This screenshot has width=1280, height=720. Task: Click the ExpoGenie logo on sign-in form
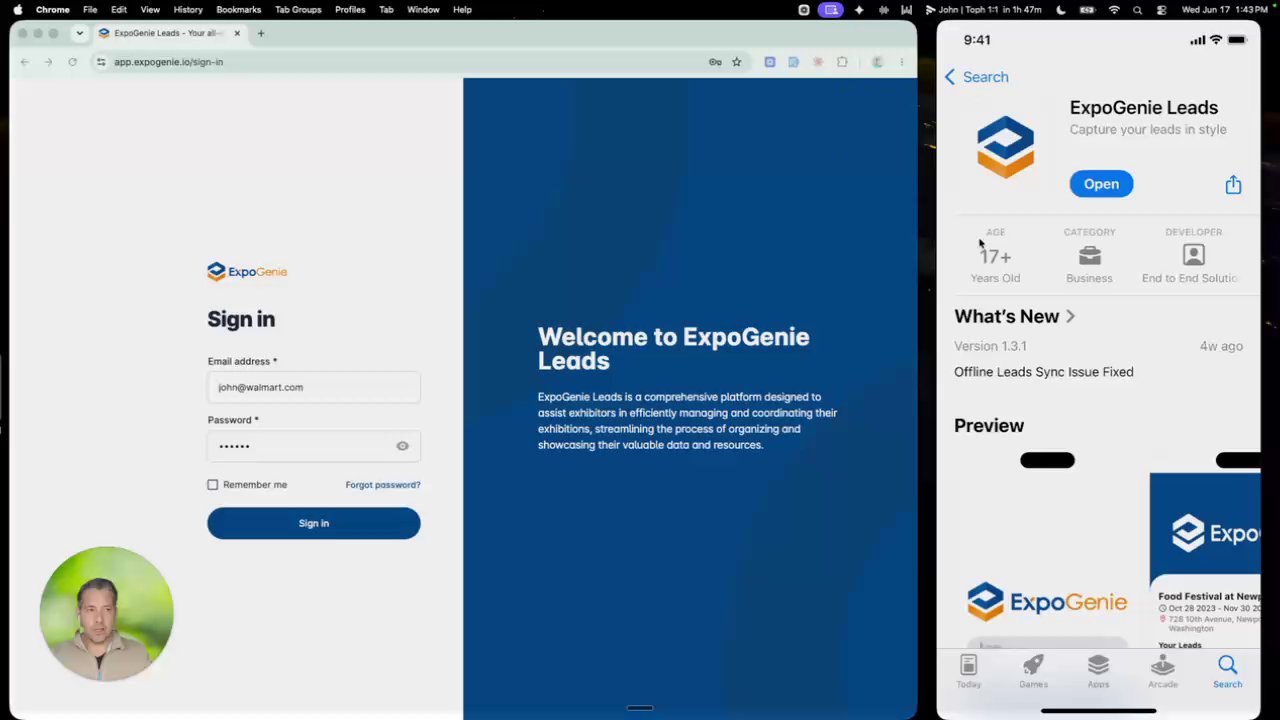tap(247, 271)
